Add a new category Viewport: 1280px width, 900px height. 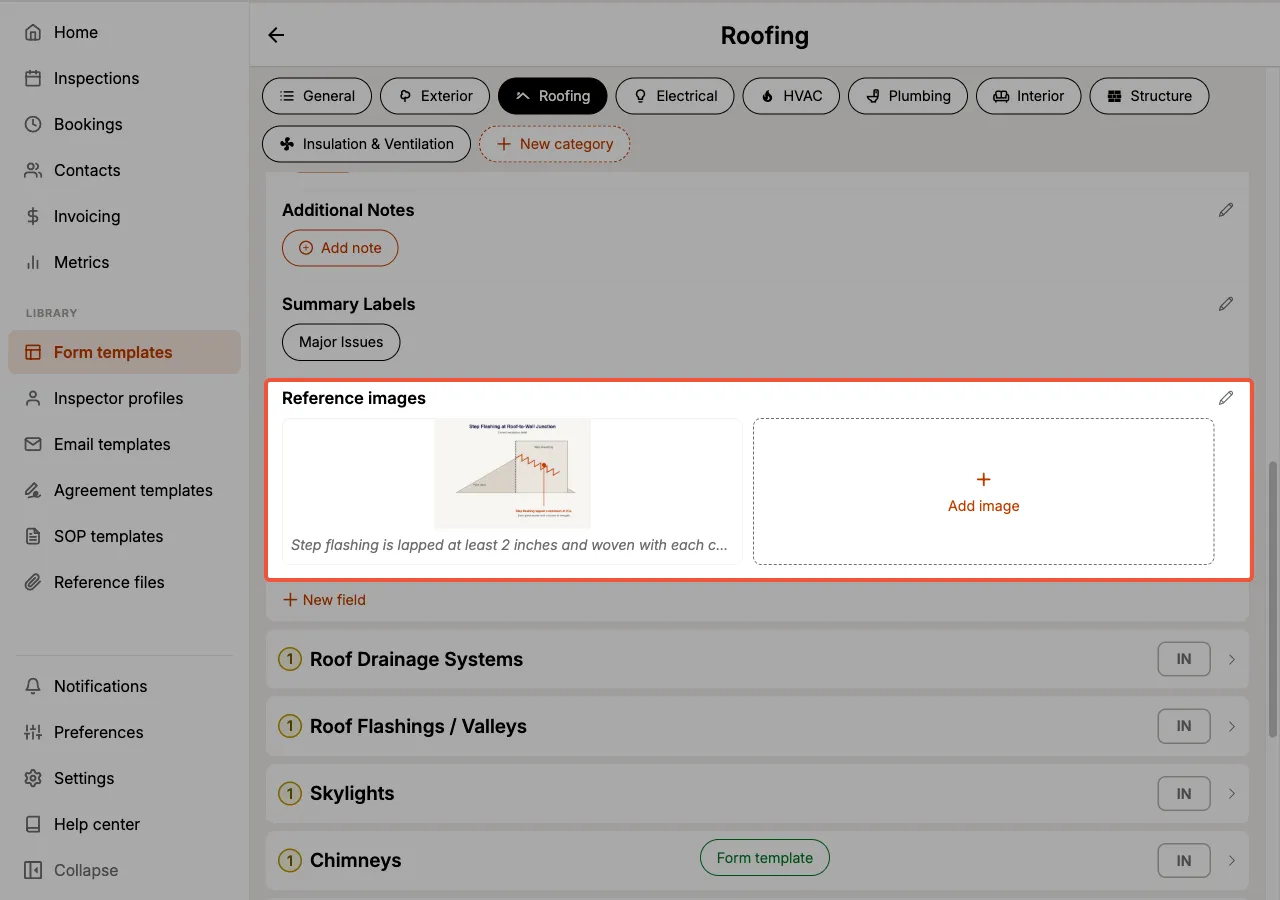click(x=555, y=144)
